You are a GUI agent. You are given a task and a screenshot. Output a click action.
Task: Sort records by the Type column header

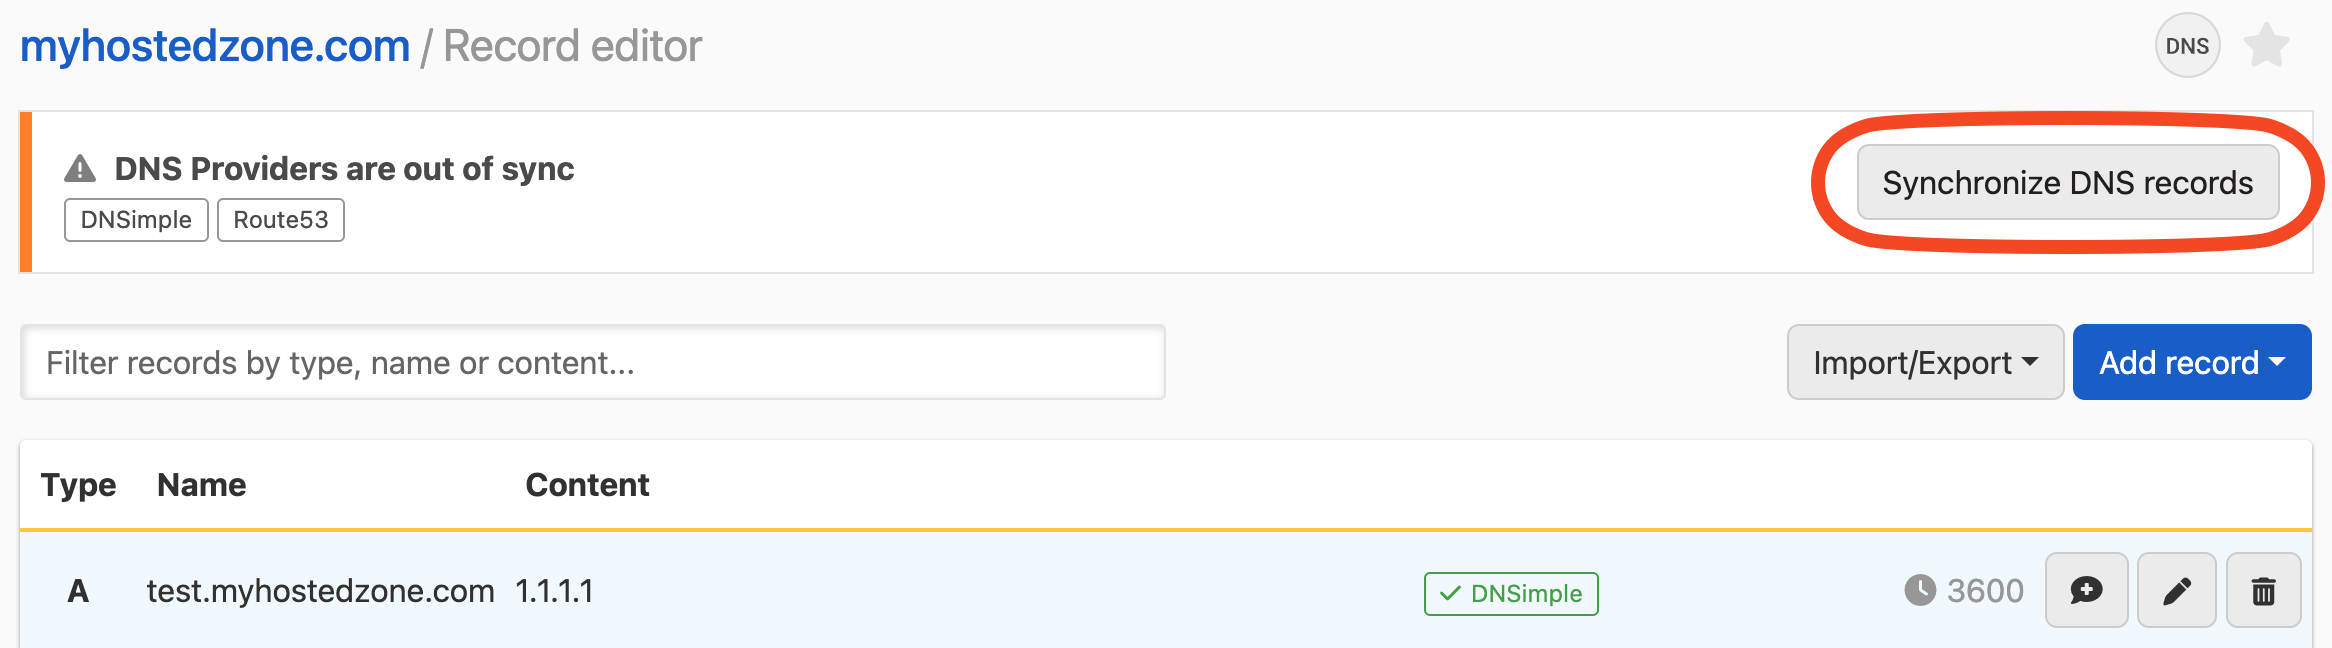pos(78,484)
